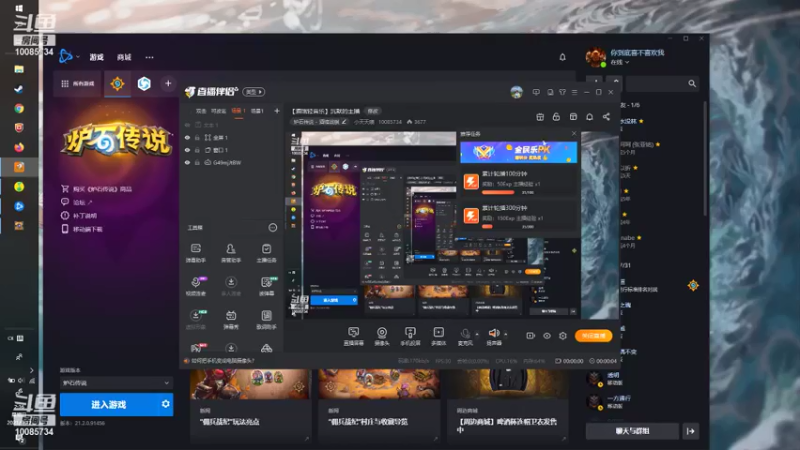This screenshot has height=450, width=800.
Task: Expand the game version dropdown 炉石传说
Action: coord(116,383)
